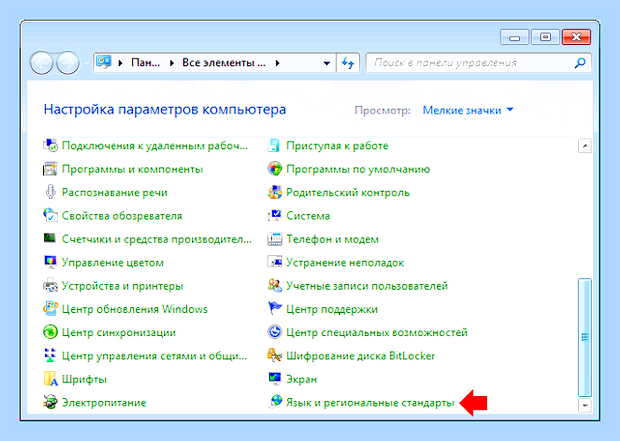Click the control panel icon in address bar
620x441 pixels.
tap(104, 62)
